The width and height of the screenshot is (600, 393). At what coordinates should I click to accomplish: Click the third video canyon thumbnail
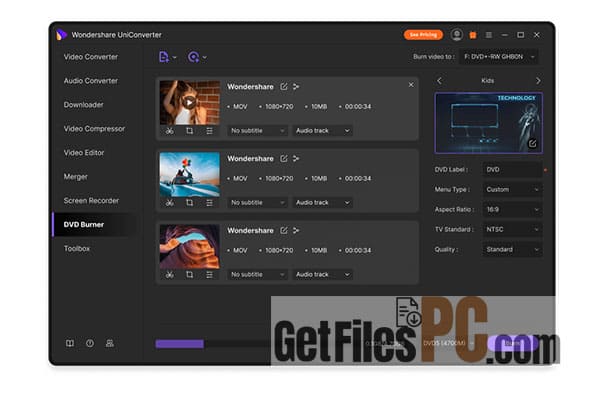189,246
